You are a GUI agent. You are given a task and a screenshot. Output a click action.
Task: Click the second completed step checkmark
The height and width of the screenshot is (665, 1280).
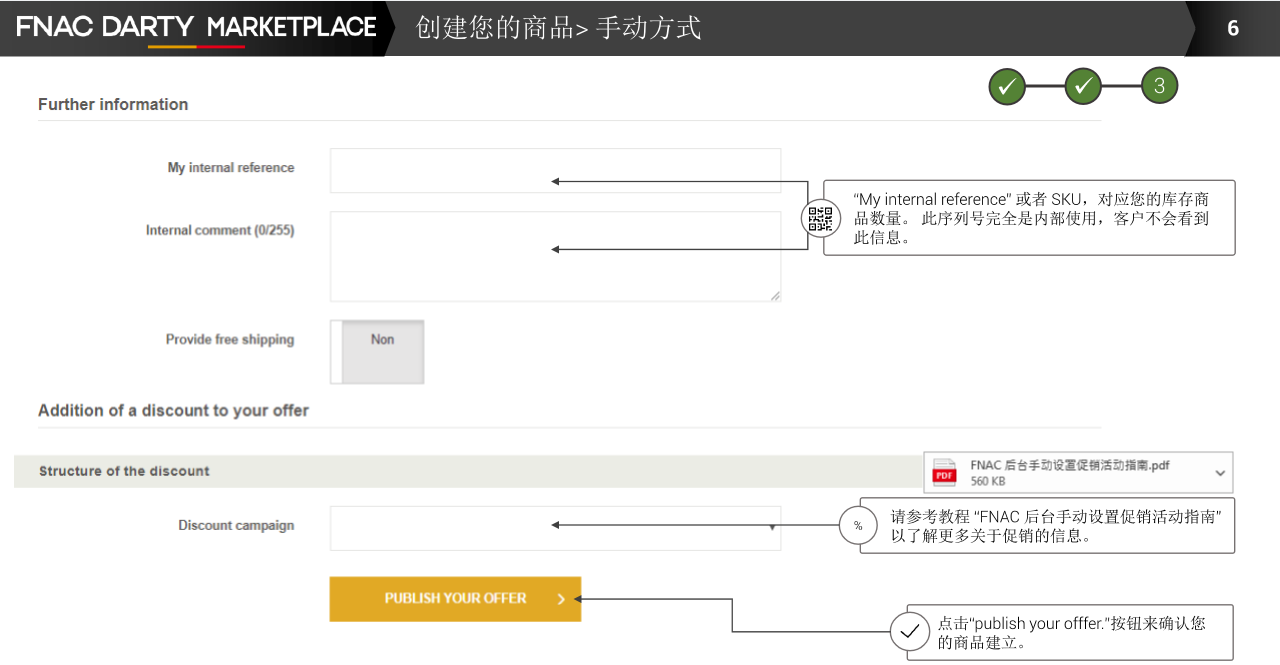coord(1083,87)
